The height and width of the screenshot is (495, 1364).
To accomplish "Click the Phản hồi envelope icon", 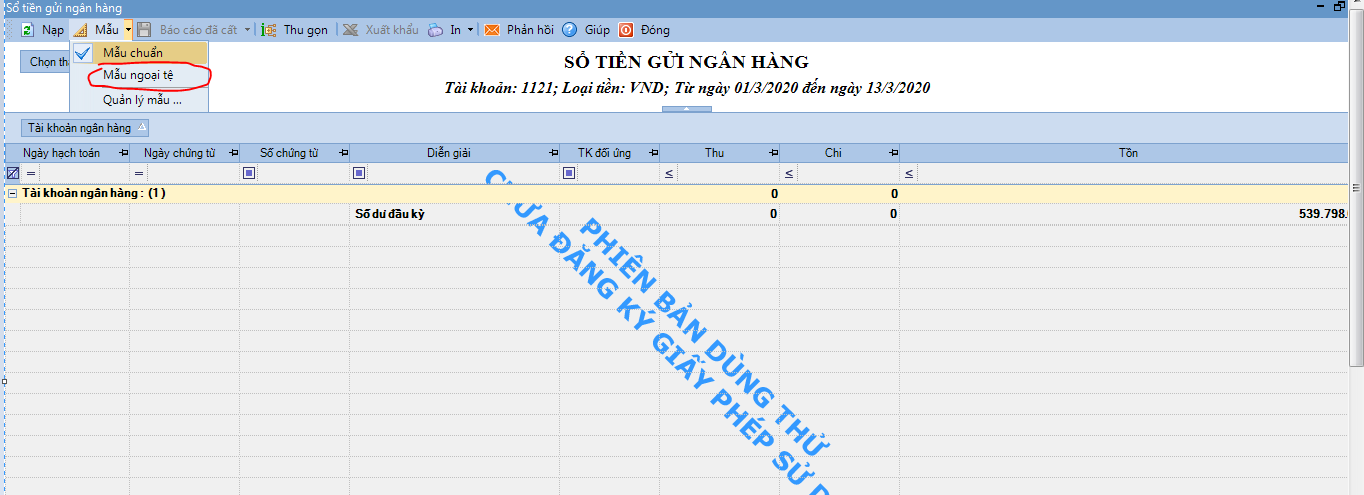I will click(492, 30).
